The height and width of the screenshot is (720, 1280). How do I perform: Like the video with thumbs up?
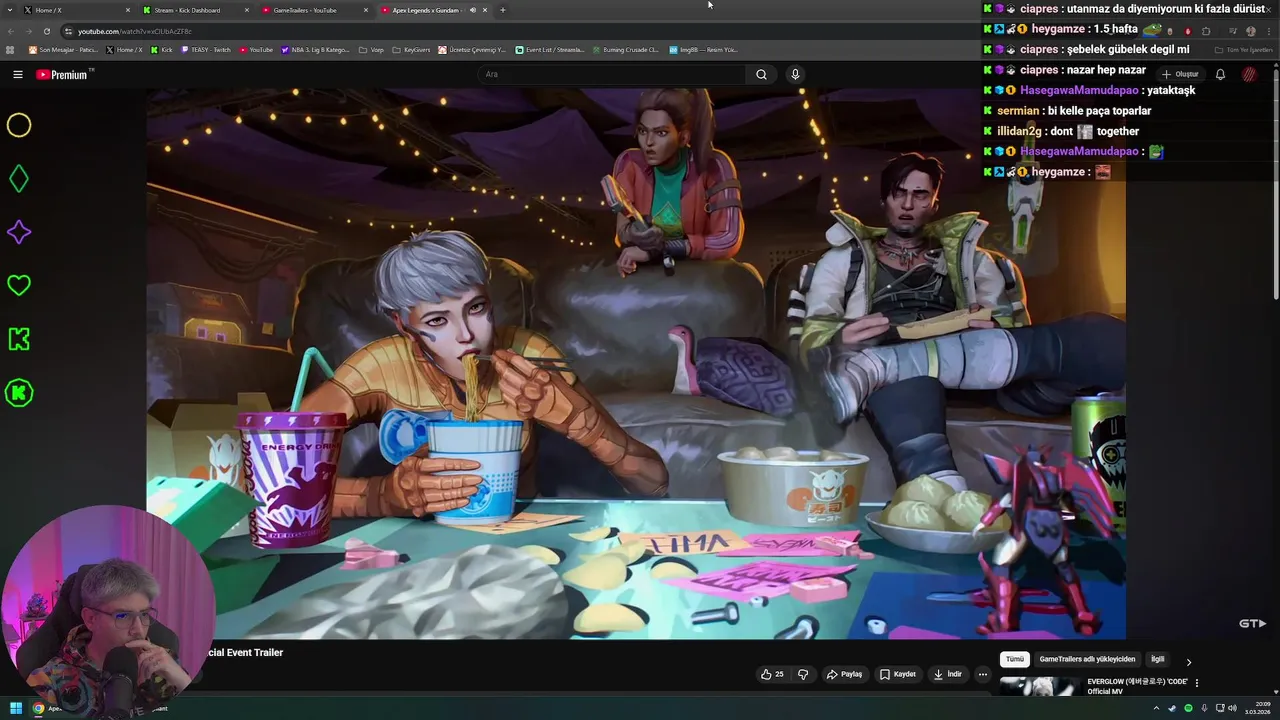(x=772, y=674)
